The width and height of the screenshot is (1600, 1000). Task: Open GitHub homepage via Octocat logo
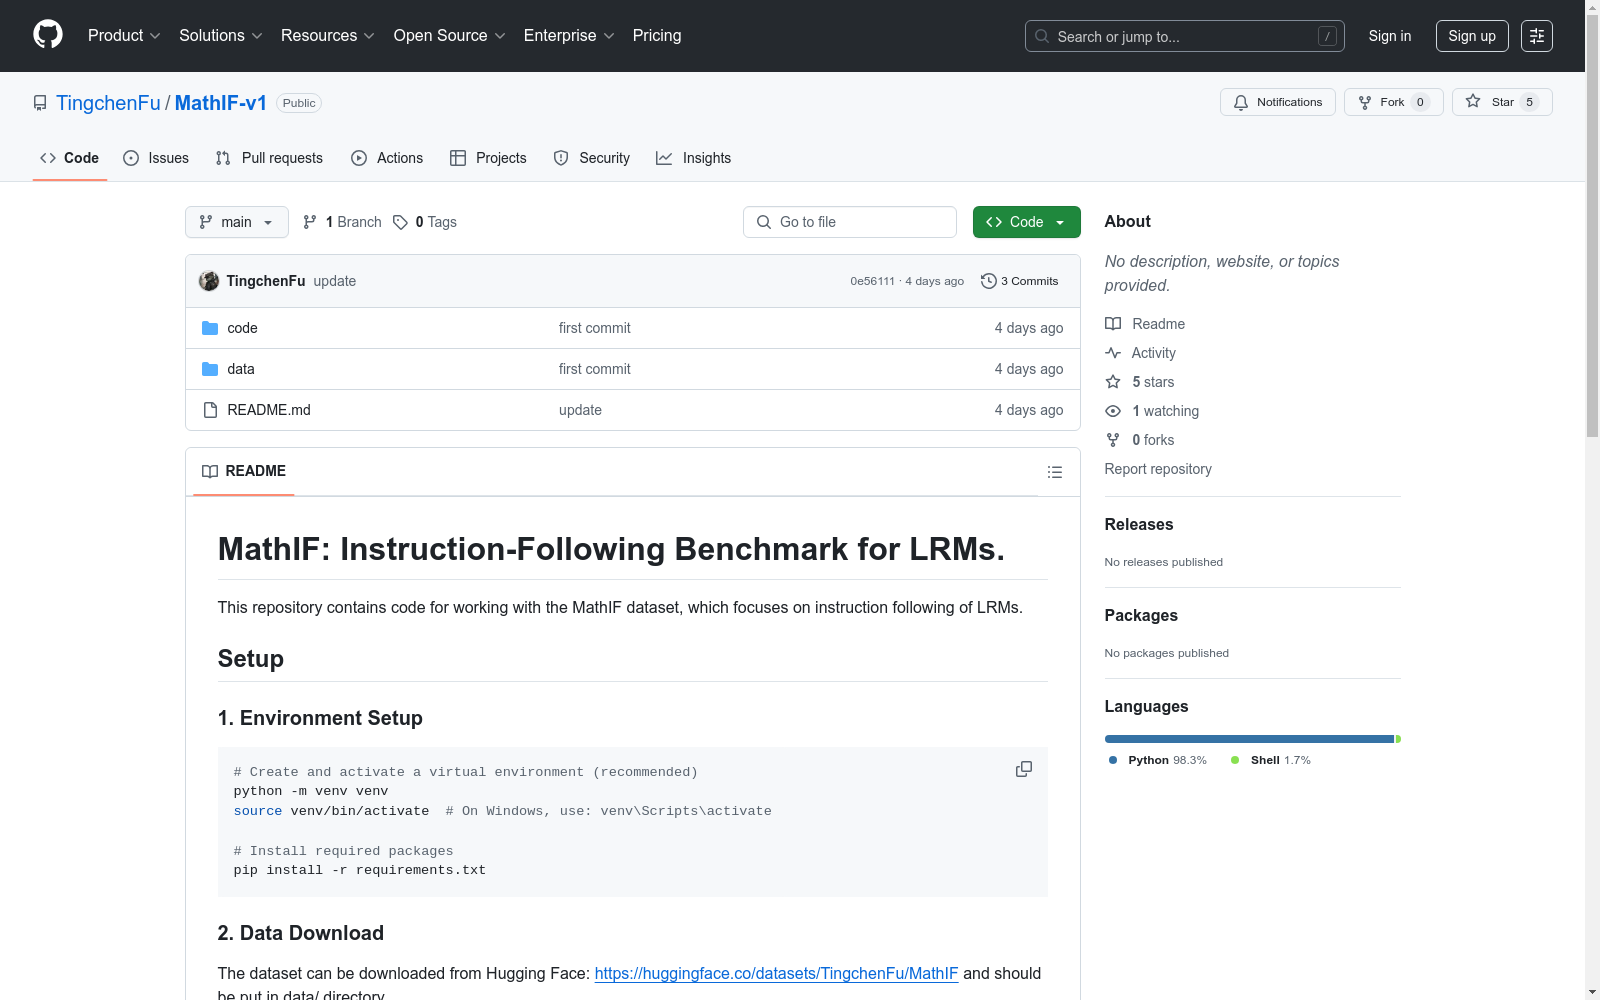pos(48,35)
